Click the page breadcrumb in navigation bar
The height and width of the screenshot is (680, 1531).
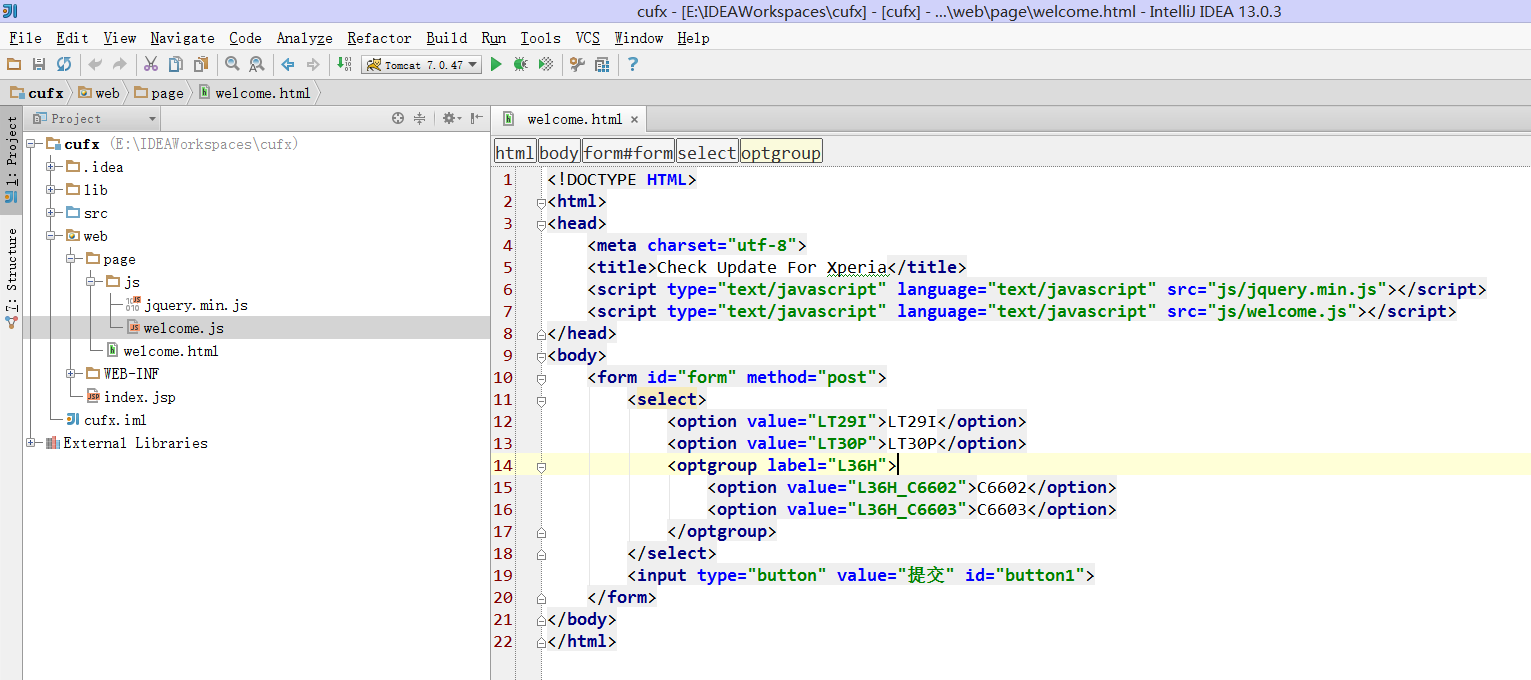(160, 93)
